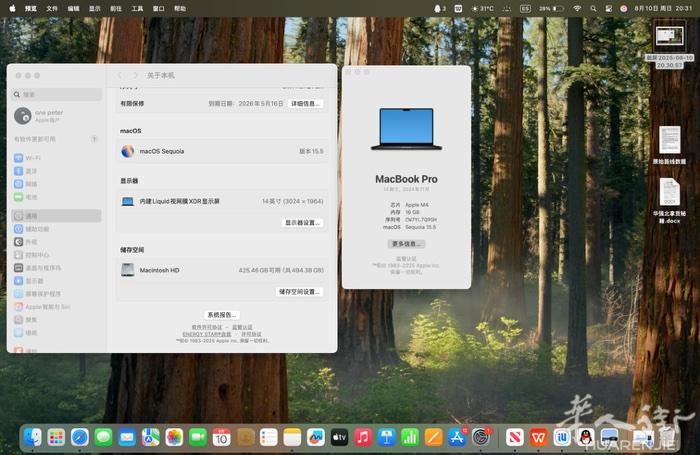Open Wi-Fi status in the menu bar
Screen dimensions: 700x455
[577, 8]
